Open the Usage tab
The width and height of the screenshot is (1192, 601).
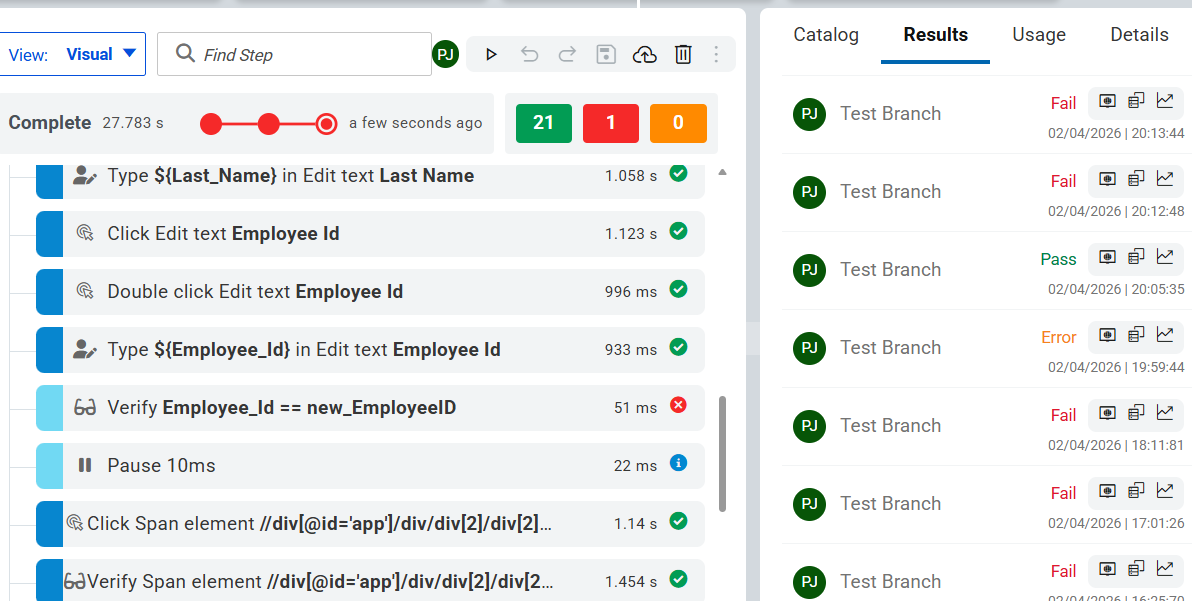tap(1039, 35)
